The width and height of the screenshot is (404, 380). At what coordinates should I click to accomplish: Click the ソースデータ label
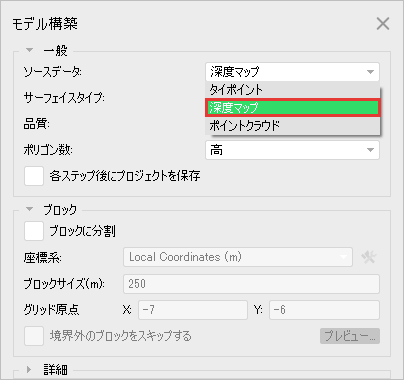coord(52,72)
